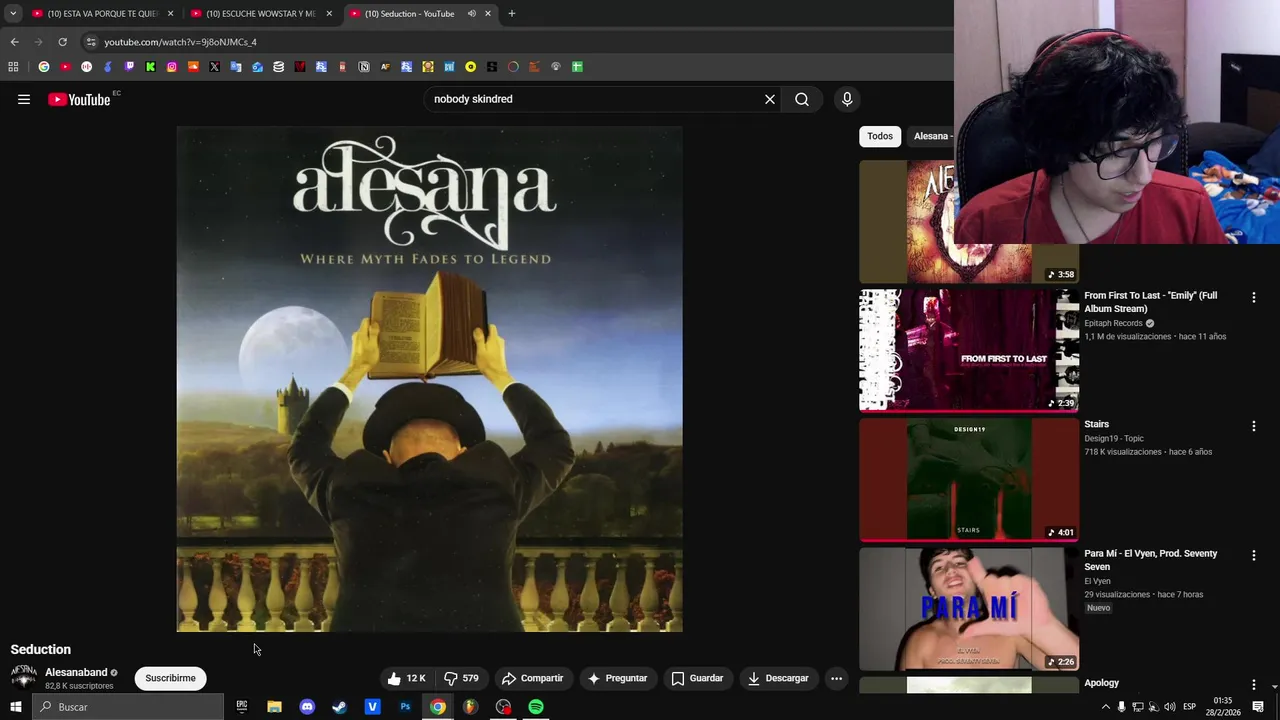Open Para Mí El Vyen video thumbnail
The width and height of the screenshot is (1280, 720).
(x=969, y=609)
